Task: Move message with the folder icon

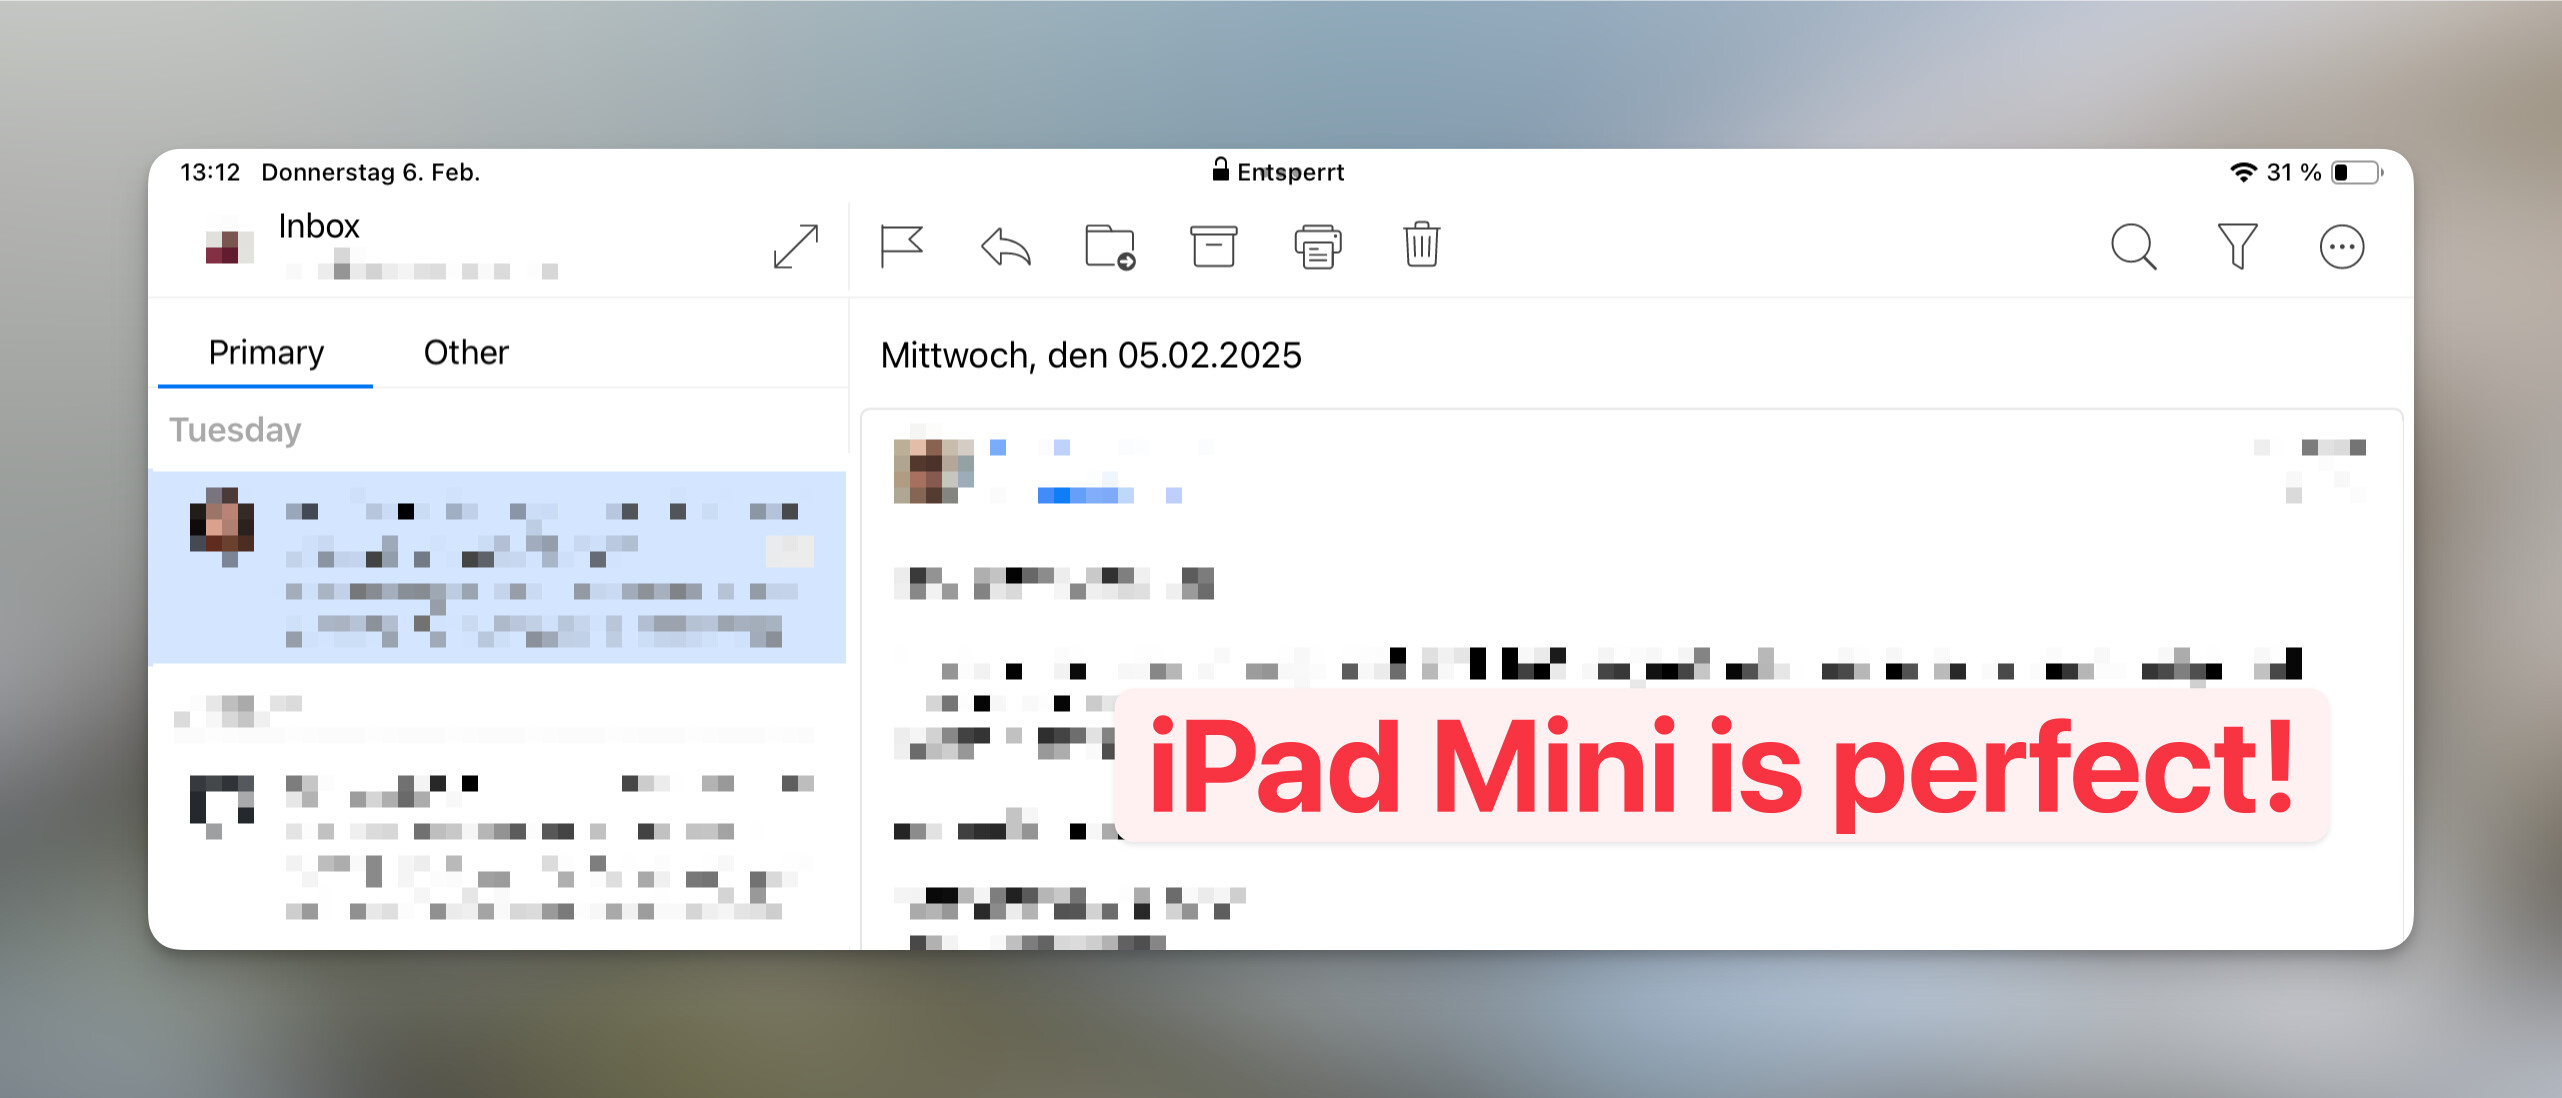Action: pyautogui.click(x=1110, y=247)
